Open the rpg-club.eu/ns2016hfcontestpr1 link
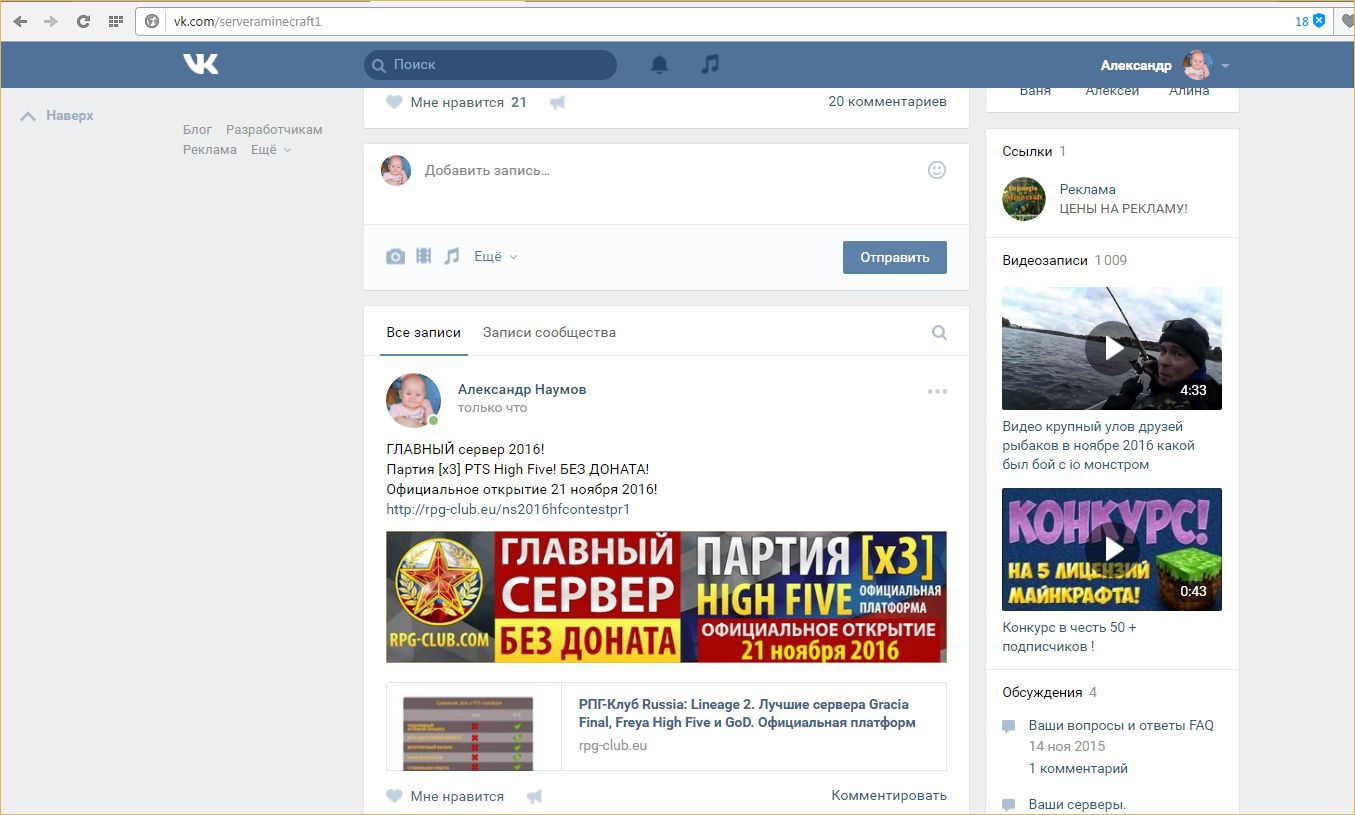 [508, 509]
